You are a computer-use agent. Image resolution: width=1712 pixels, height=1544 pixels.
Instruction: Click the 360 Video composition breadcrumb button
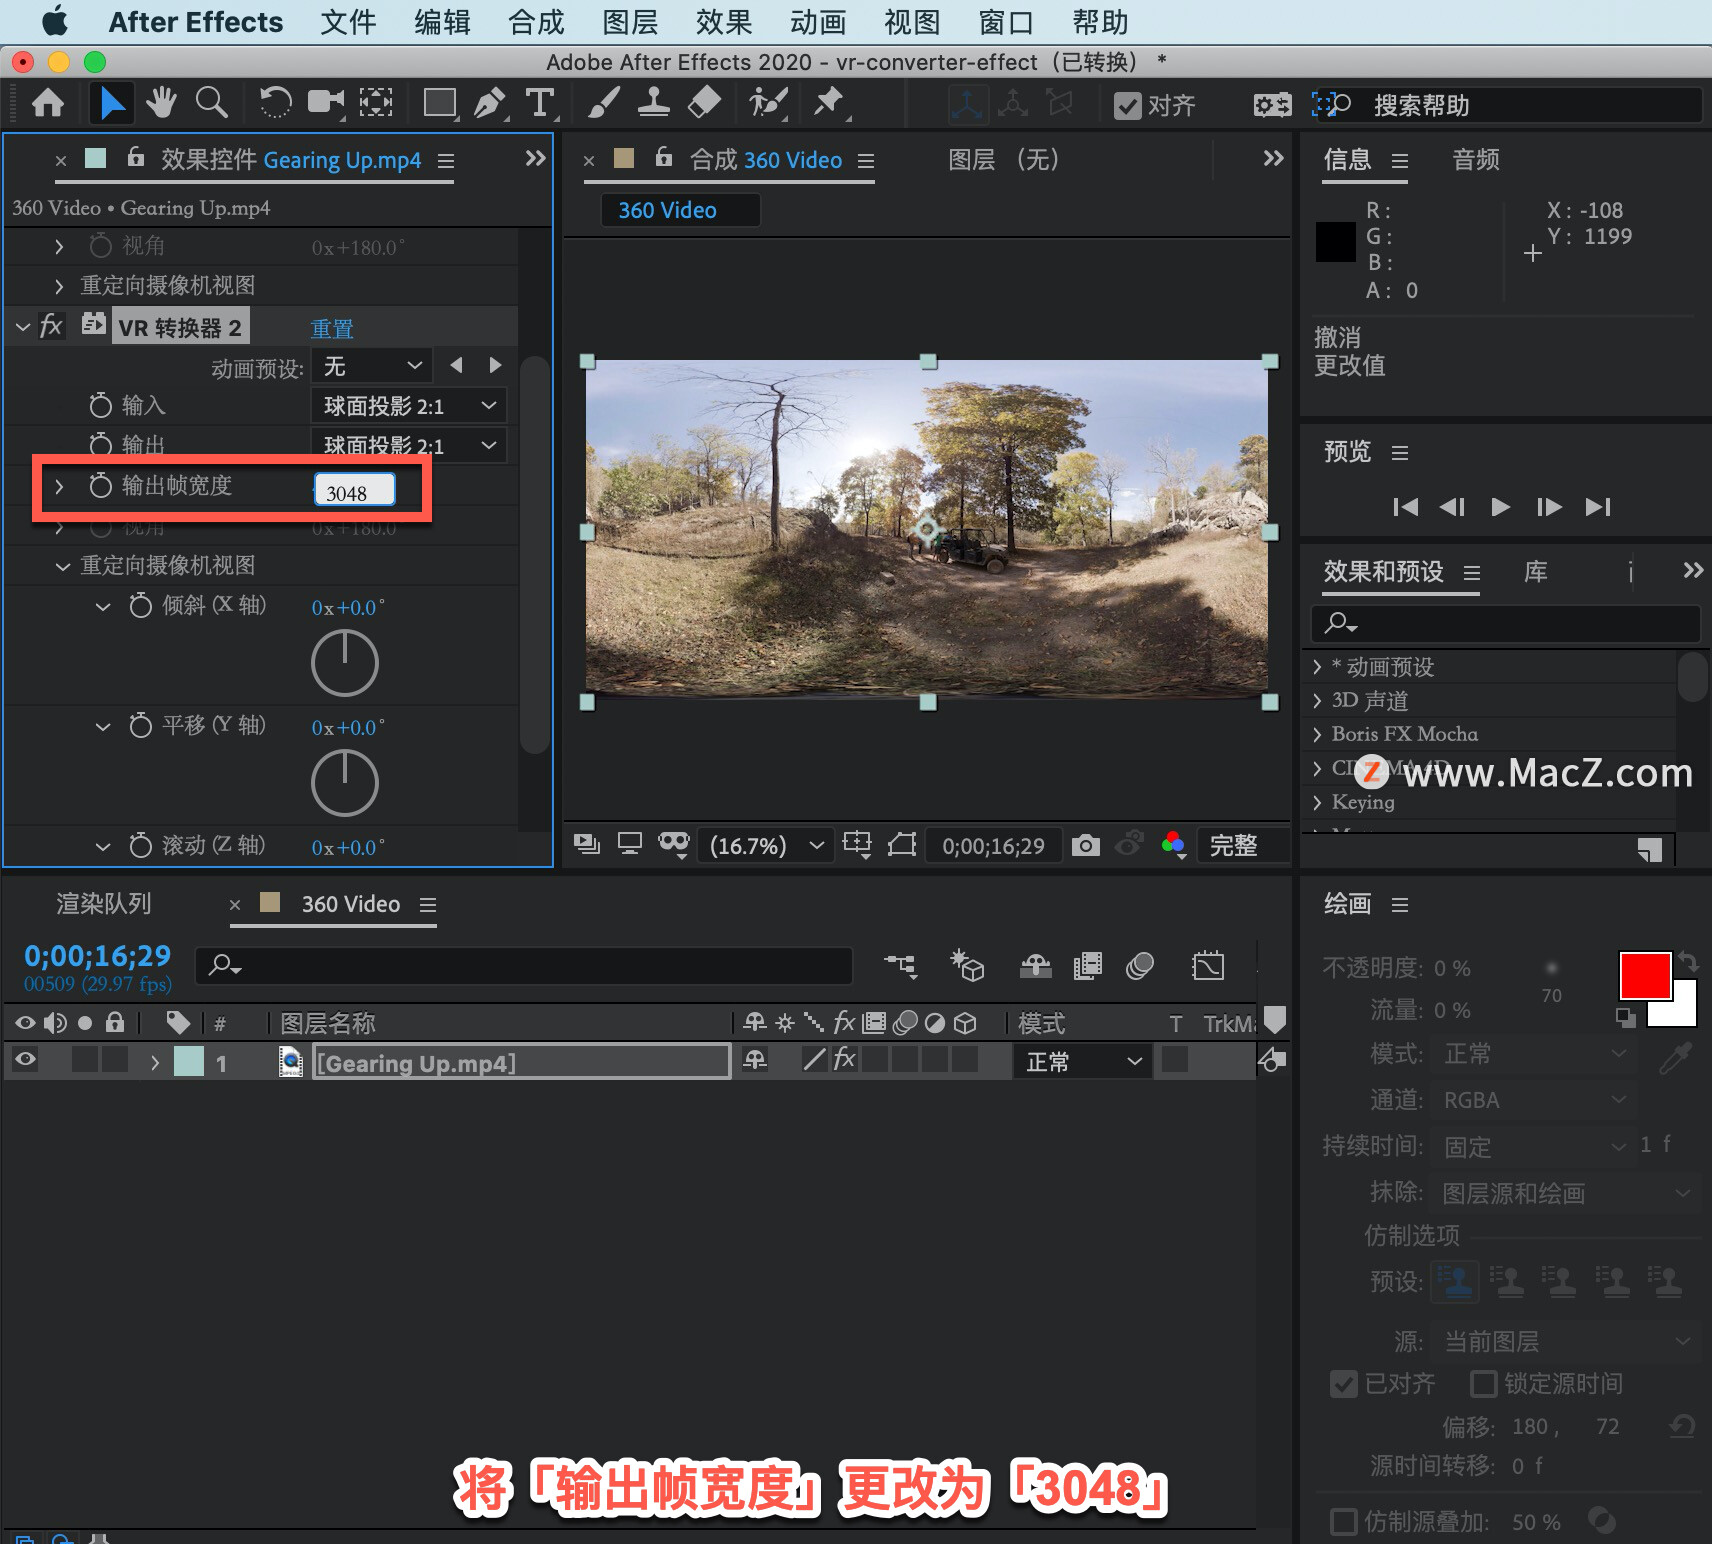point(680,210)
